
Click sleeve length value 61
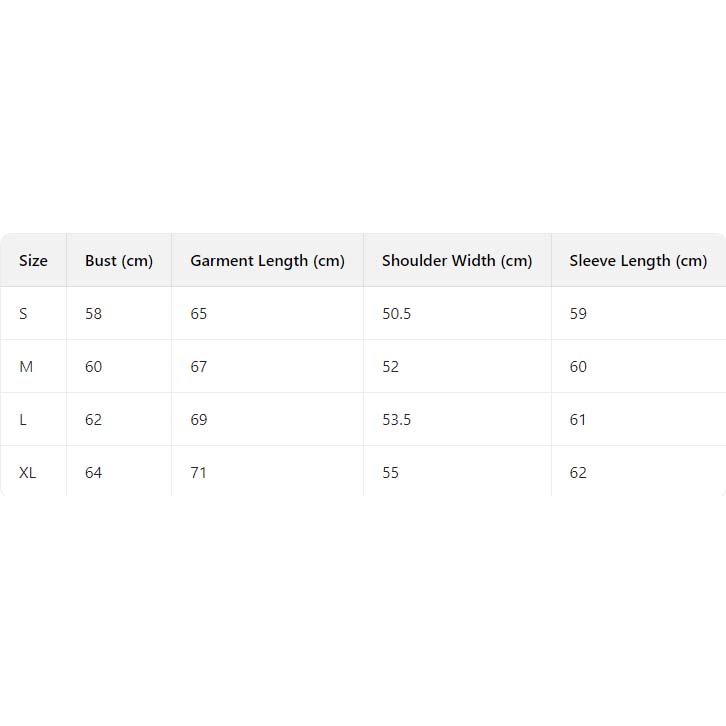pyautogui.click(x=578, y=420)
